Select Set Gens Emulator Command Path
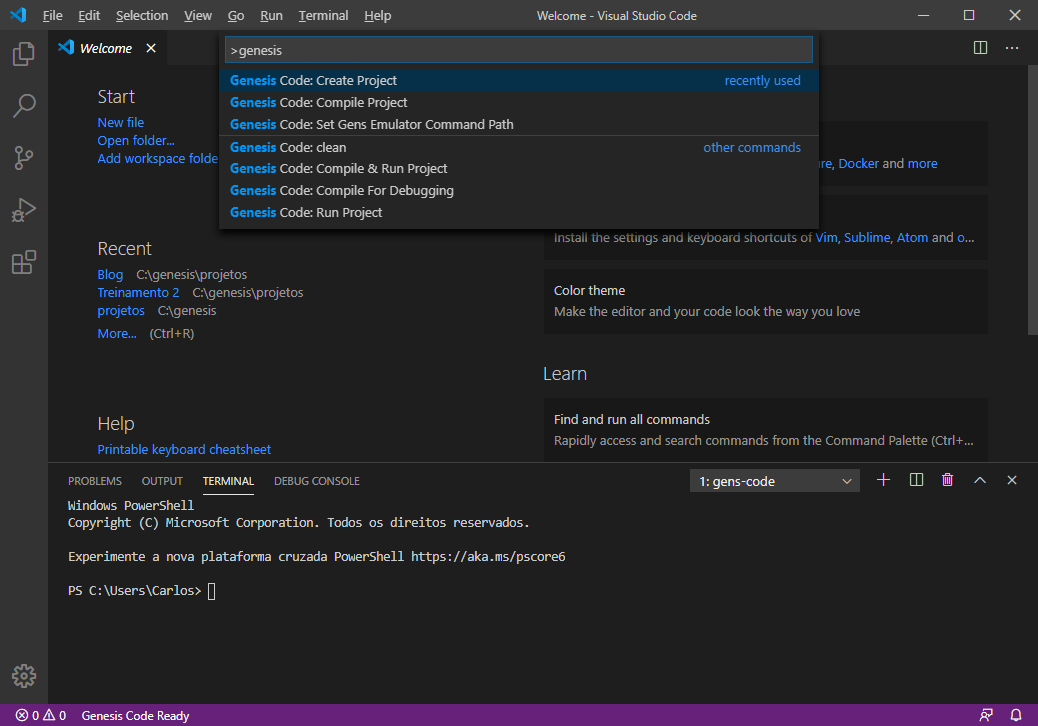This screenshot has width=1038, height=726. click(x=518, y=124)
